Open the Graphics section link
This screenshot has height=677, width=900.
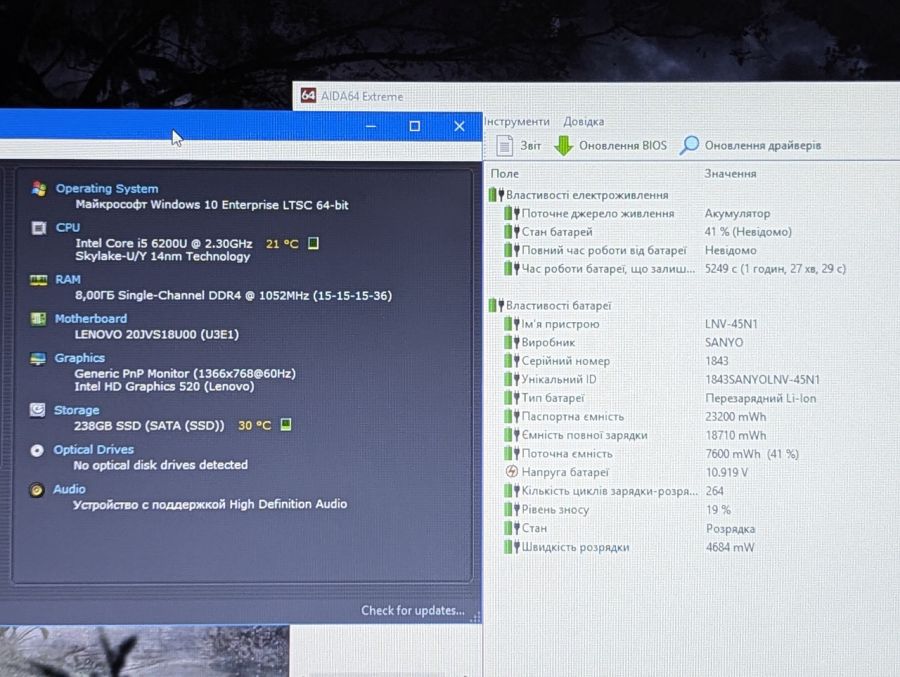[x=79, y=358]
